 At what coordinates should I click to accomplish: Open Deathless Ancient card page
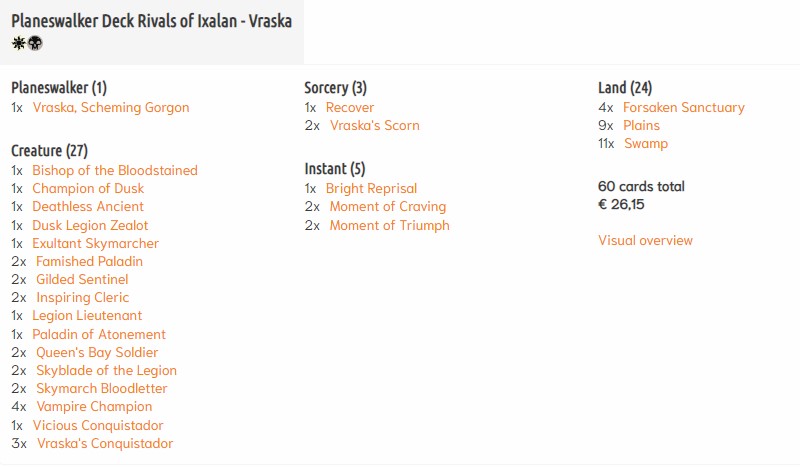88,207
